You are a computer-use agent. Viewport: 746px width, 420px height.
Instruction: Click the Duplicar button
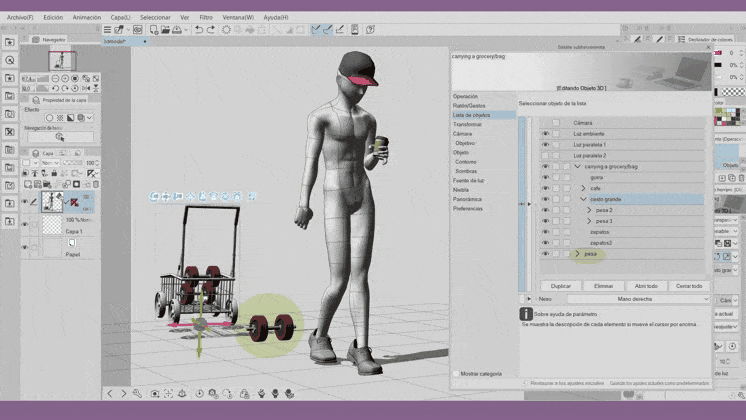[561, 286]
